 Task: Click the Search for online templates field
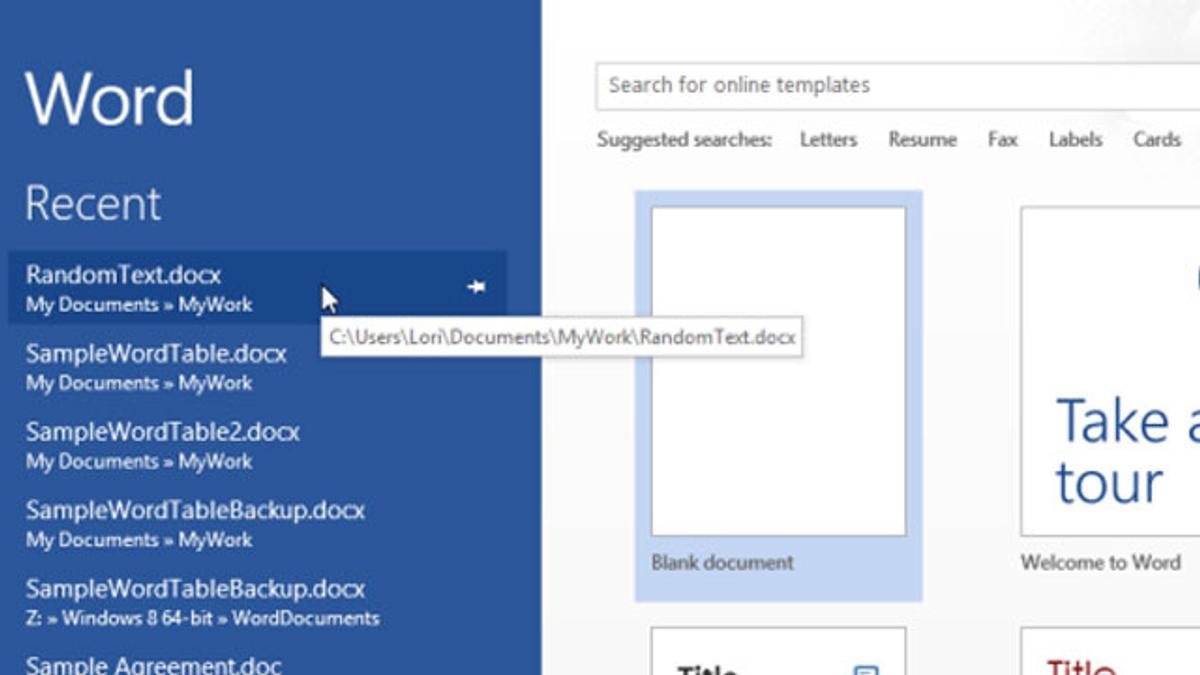897,86
